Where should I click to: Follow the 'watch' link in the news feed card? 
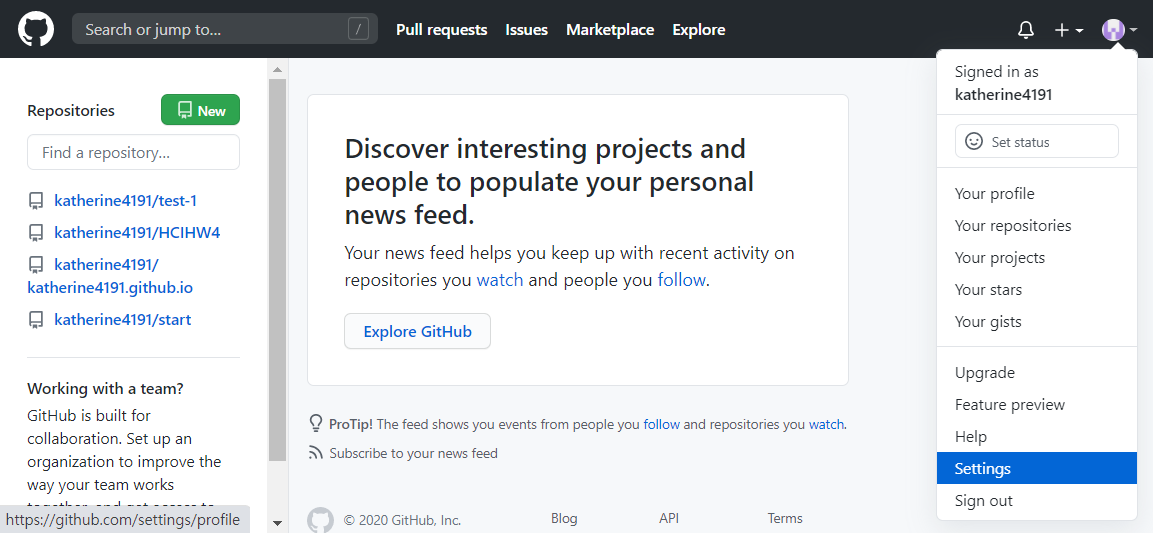click(x=500, y=280)
